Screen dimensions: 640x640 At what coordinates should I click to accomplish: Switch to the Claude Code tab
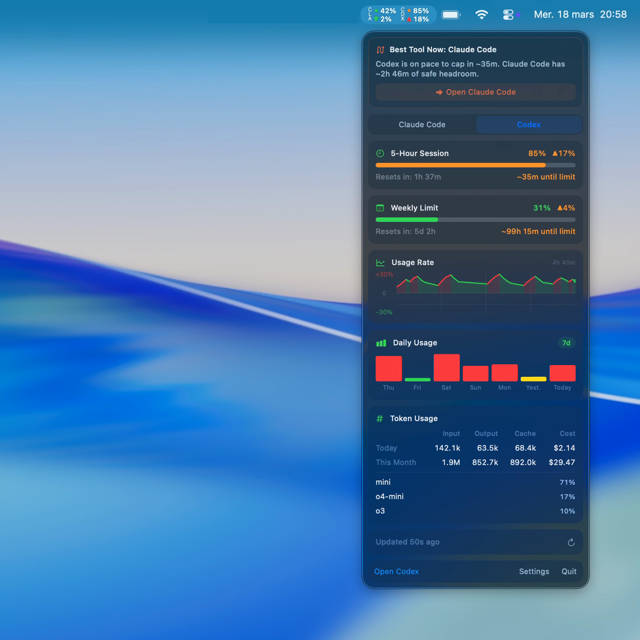pyautogui.click(x=422, y=124)
